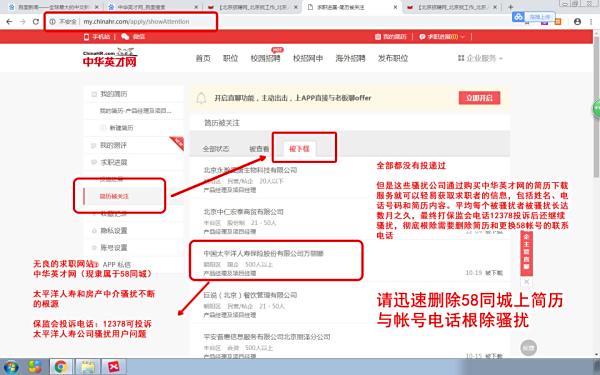This screenshot has height=375, width=600.
Task: Open a new browser tab with plus
Action: 510,7
